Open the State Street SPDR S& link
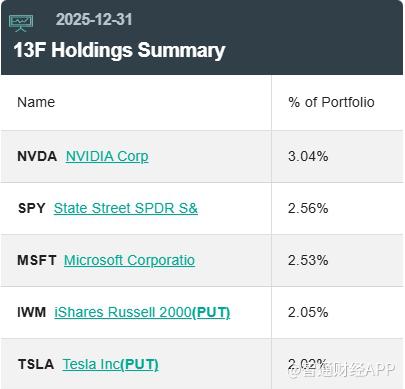 click(x=126, y=208)
